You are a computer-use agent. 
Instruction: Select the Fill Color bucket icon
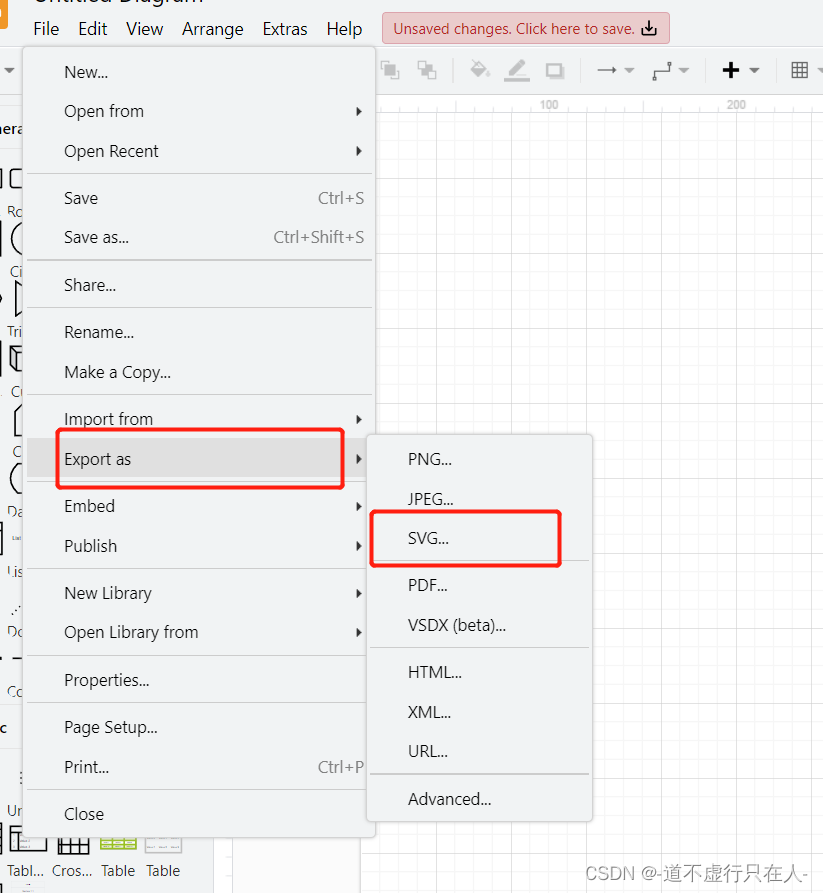(x=480, y=70)
